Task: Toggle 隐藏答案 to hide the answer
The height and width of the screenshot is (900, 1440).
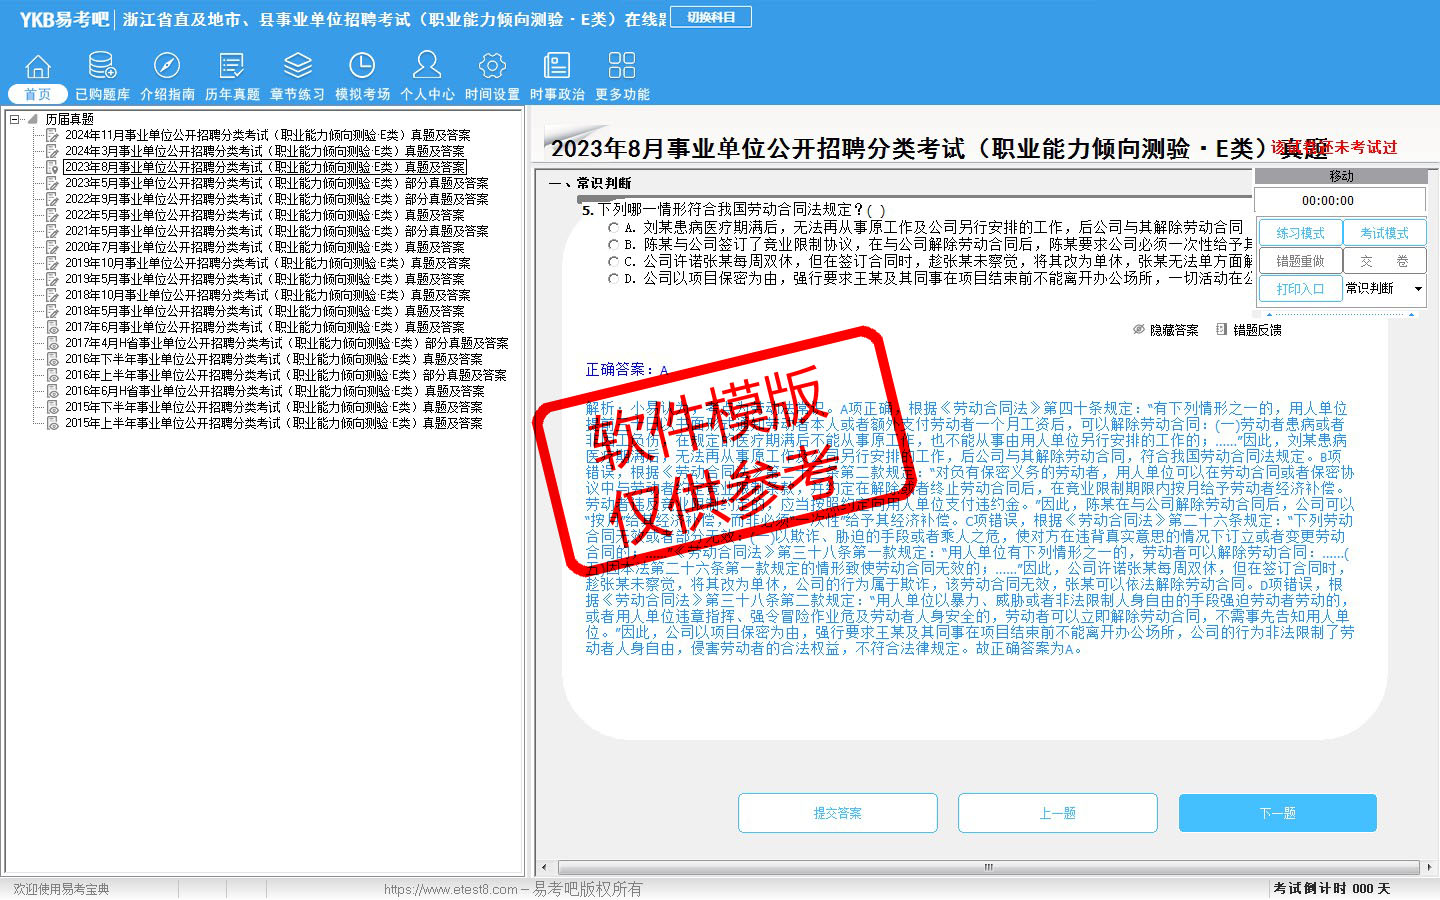Action: 1166,330
